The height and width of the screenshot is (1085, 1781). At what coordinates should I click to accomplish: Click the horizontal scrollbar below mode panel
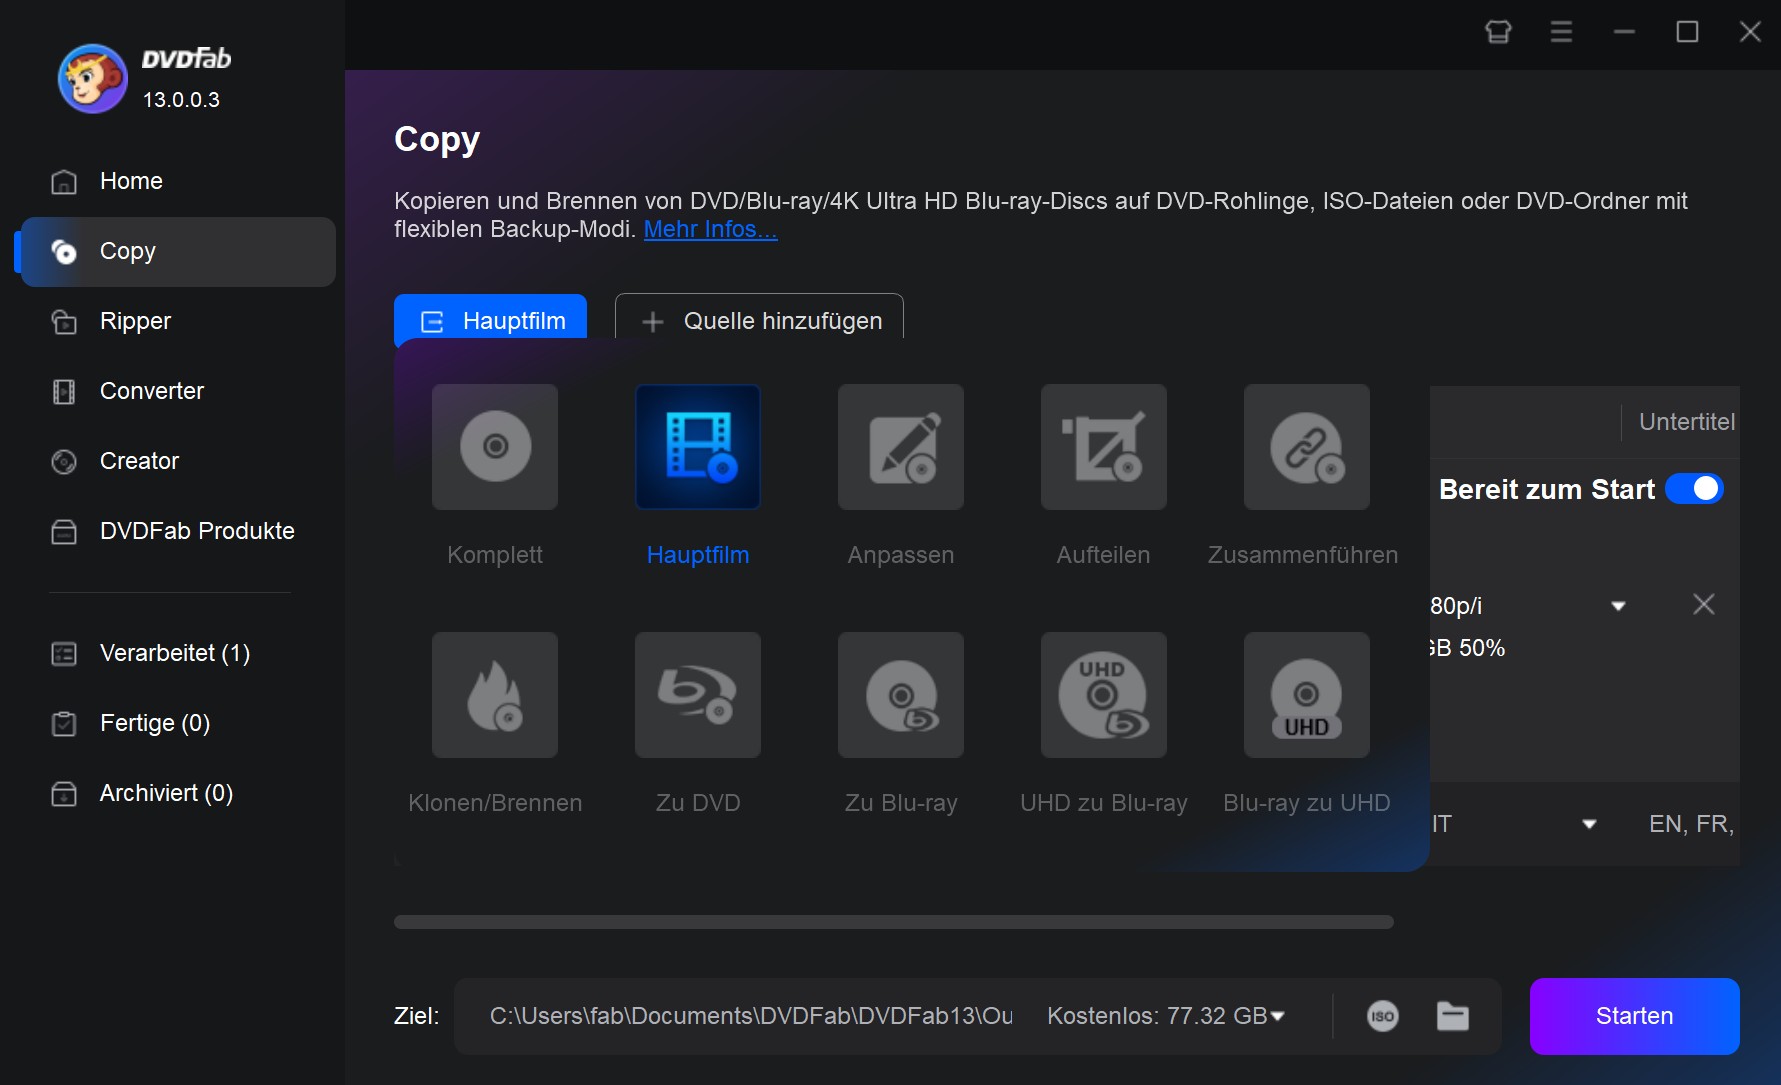click(x=893, y=922)
